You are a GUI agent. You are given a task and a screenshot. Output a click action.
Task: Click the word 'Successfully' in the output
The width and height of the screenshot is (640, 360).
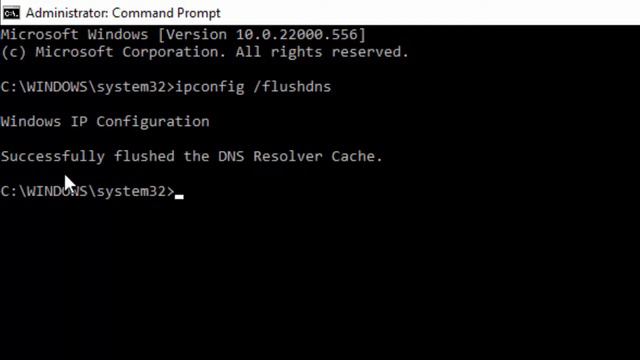coord(53,156)
